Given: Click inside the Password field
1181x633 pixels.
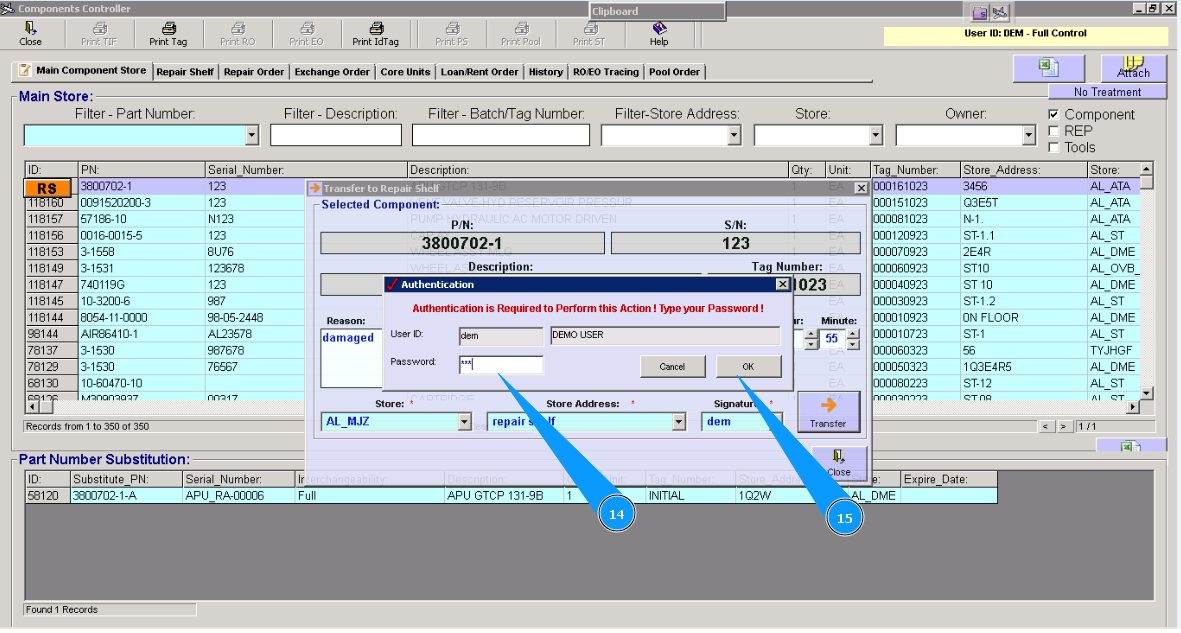Looking at the screenshot, I should [500, 364].
